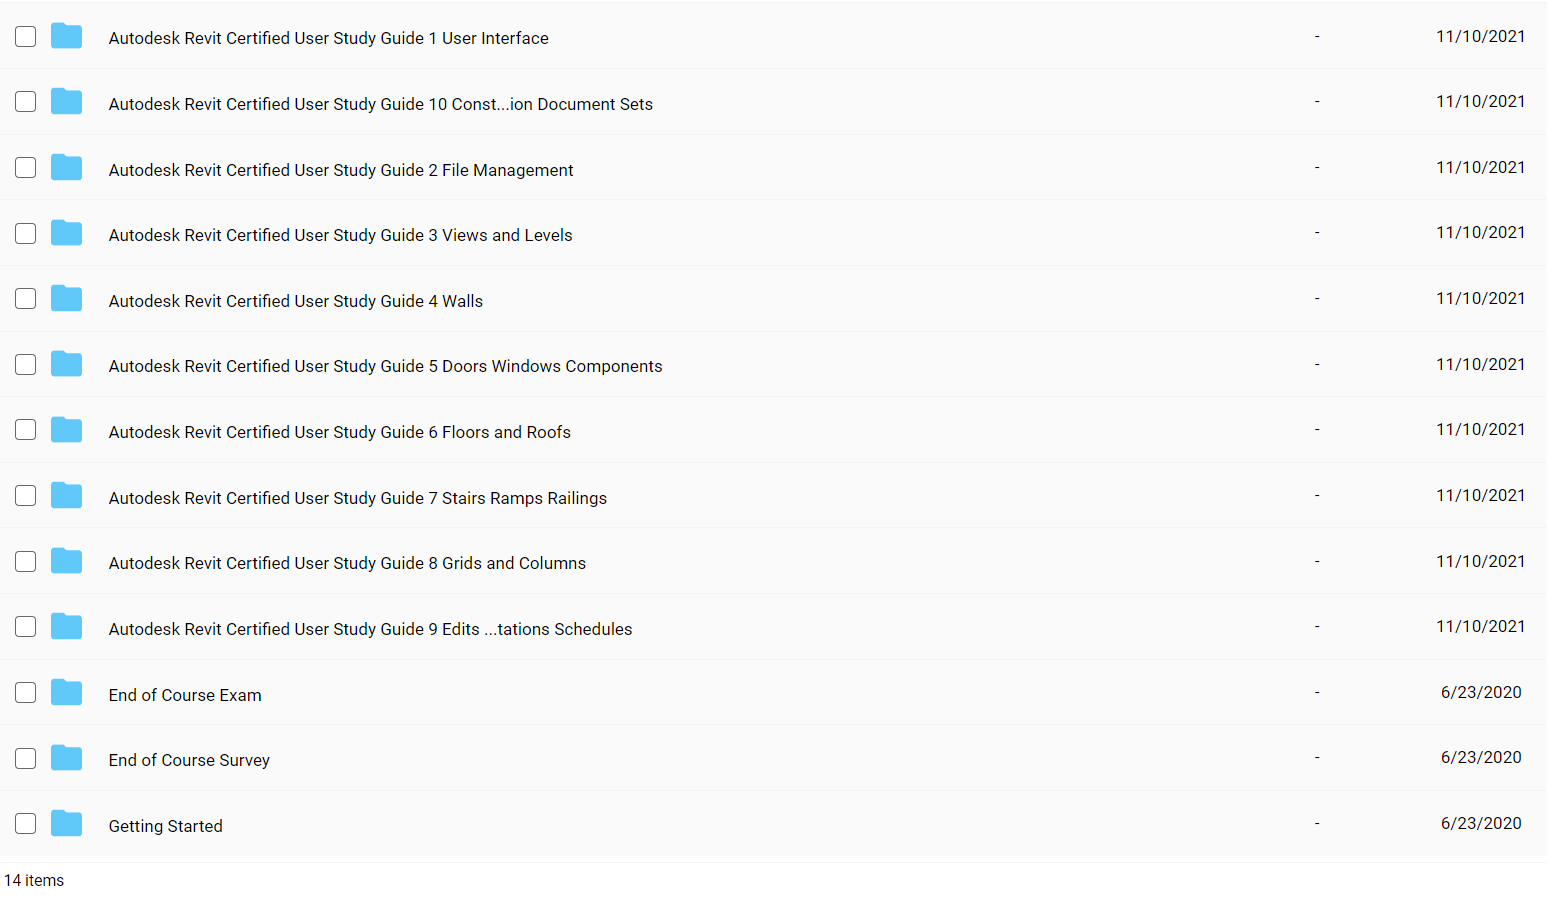
Task: Mark checkbox for Study Guide 9 Edits Schedules
Action: coord(26,627)
